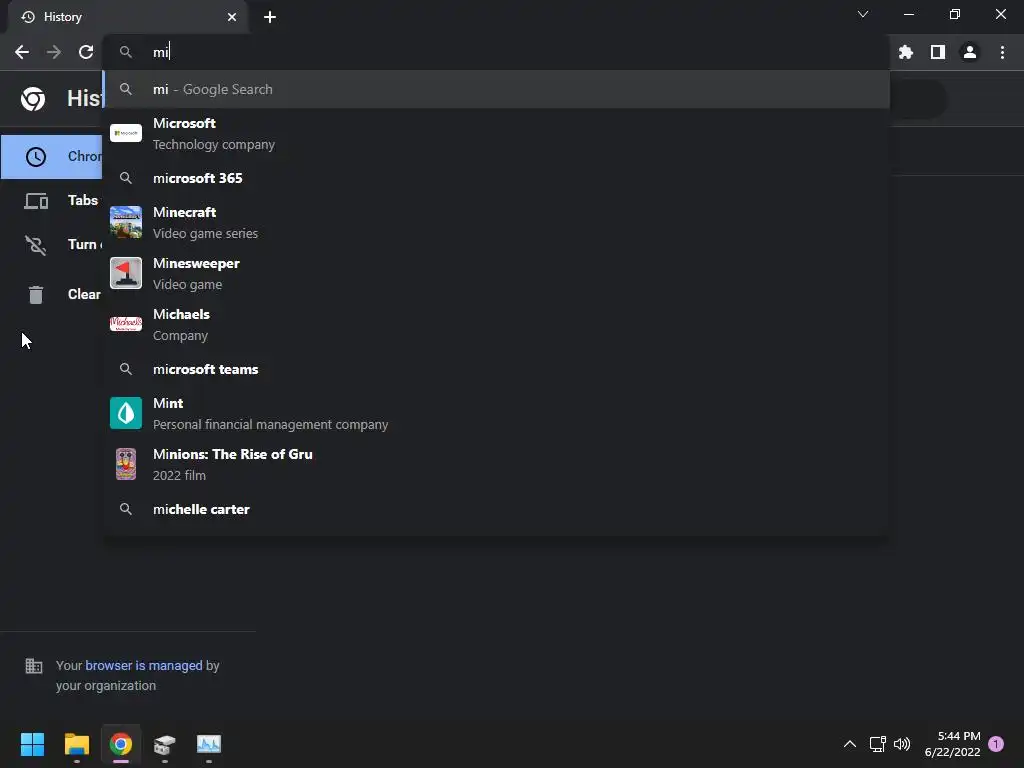Image resolution: width=1024 pixels, height=768 pixels.
Task: Open the profile avatar icon
Action: coord(970,52)
